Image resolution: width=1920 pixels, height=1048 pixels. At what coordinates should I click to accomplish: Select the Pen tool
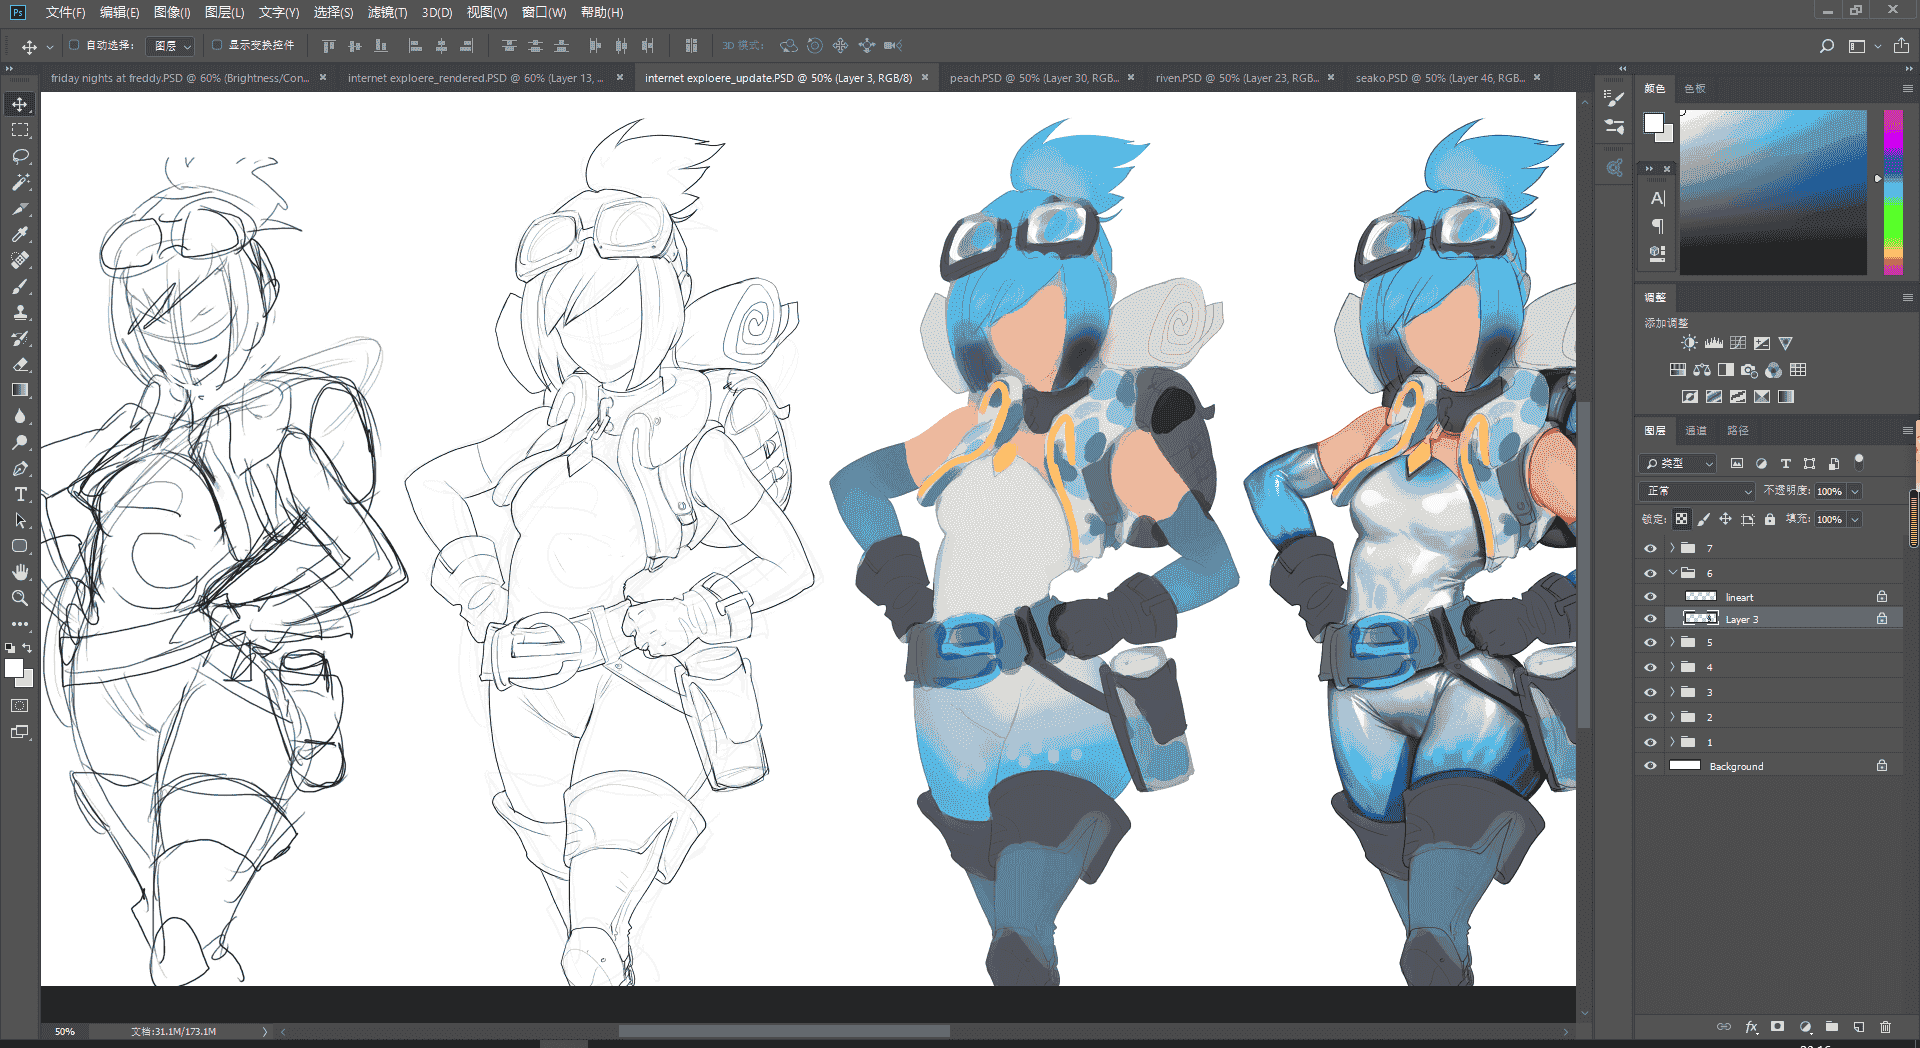pyautogui.click(x=20, y=468)
